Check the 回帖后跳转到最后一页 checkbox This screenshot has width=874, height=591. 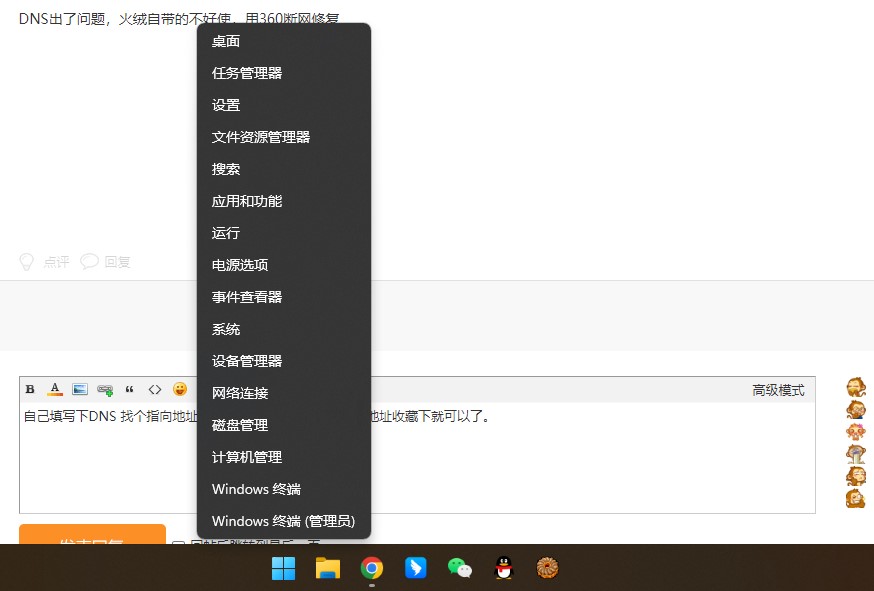tap(176, 543)
